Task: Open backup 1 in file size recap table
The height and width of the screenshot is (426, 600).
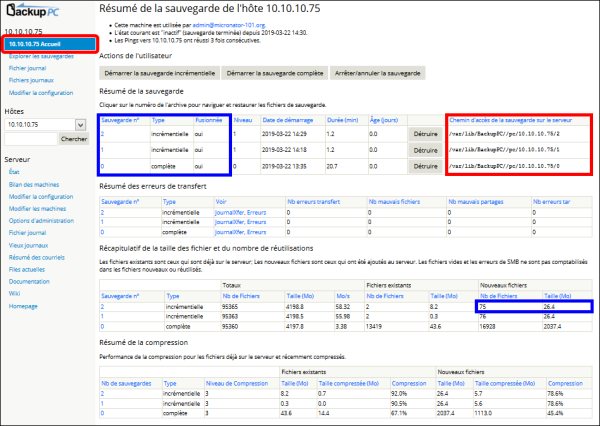Action: [102, 317]
